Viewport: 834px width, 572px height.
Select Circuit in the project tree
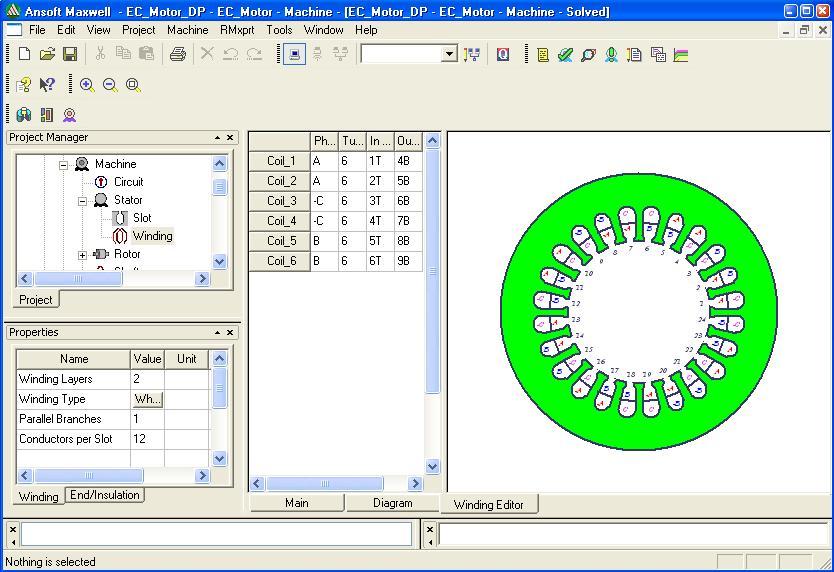click(129, 182)
